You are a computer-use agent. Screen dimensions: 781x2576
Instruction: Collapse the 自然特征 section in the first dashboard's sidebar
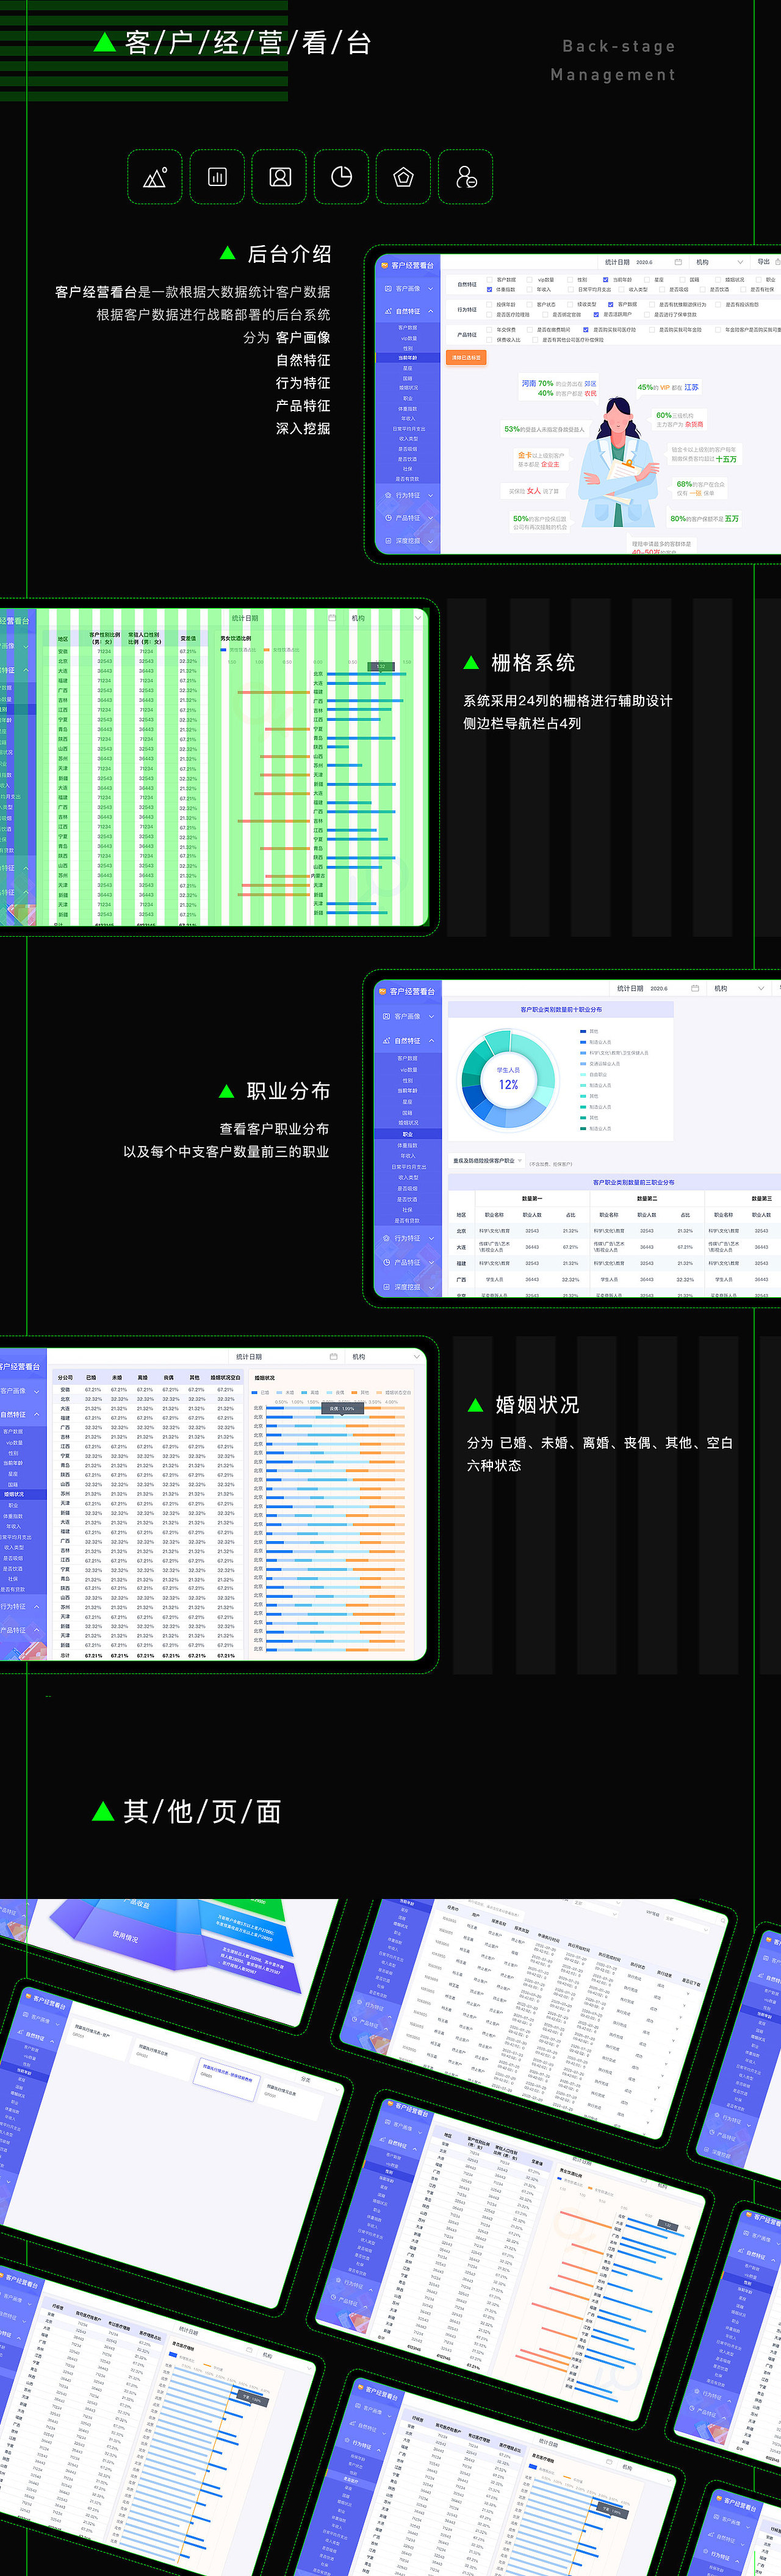point(431,311)
